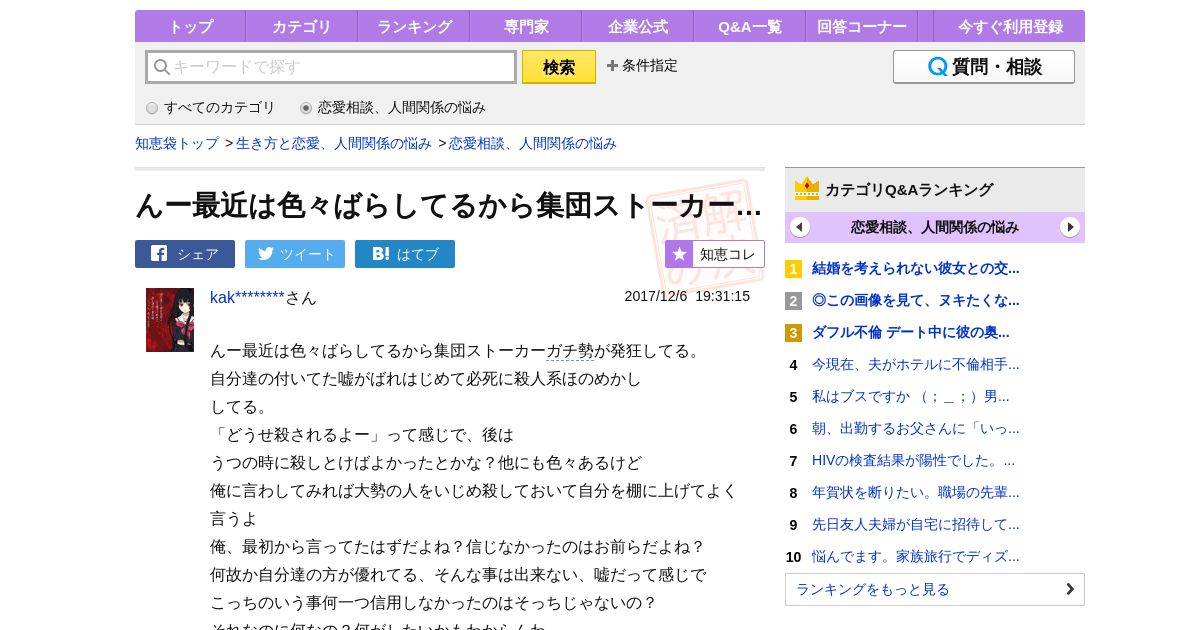Go to 知恵袋トップ breadcrumb link
The image size is (1200, 630).
coord(177,143)
